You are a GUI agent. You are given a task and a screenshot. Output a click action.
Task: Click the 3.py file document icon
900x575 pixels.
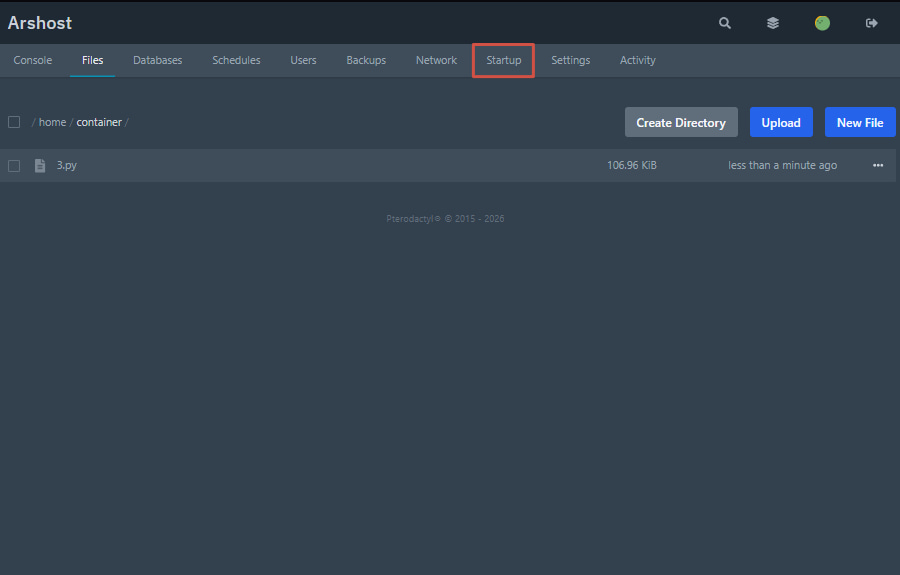[40, 166]
